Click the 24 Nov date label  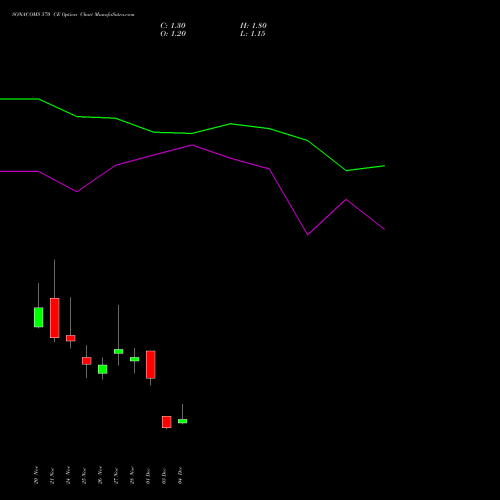(x=68, y=475)
